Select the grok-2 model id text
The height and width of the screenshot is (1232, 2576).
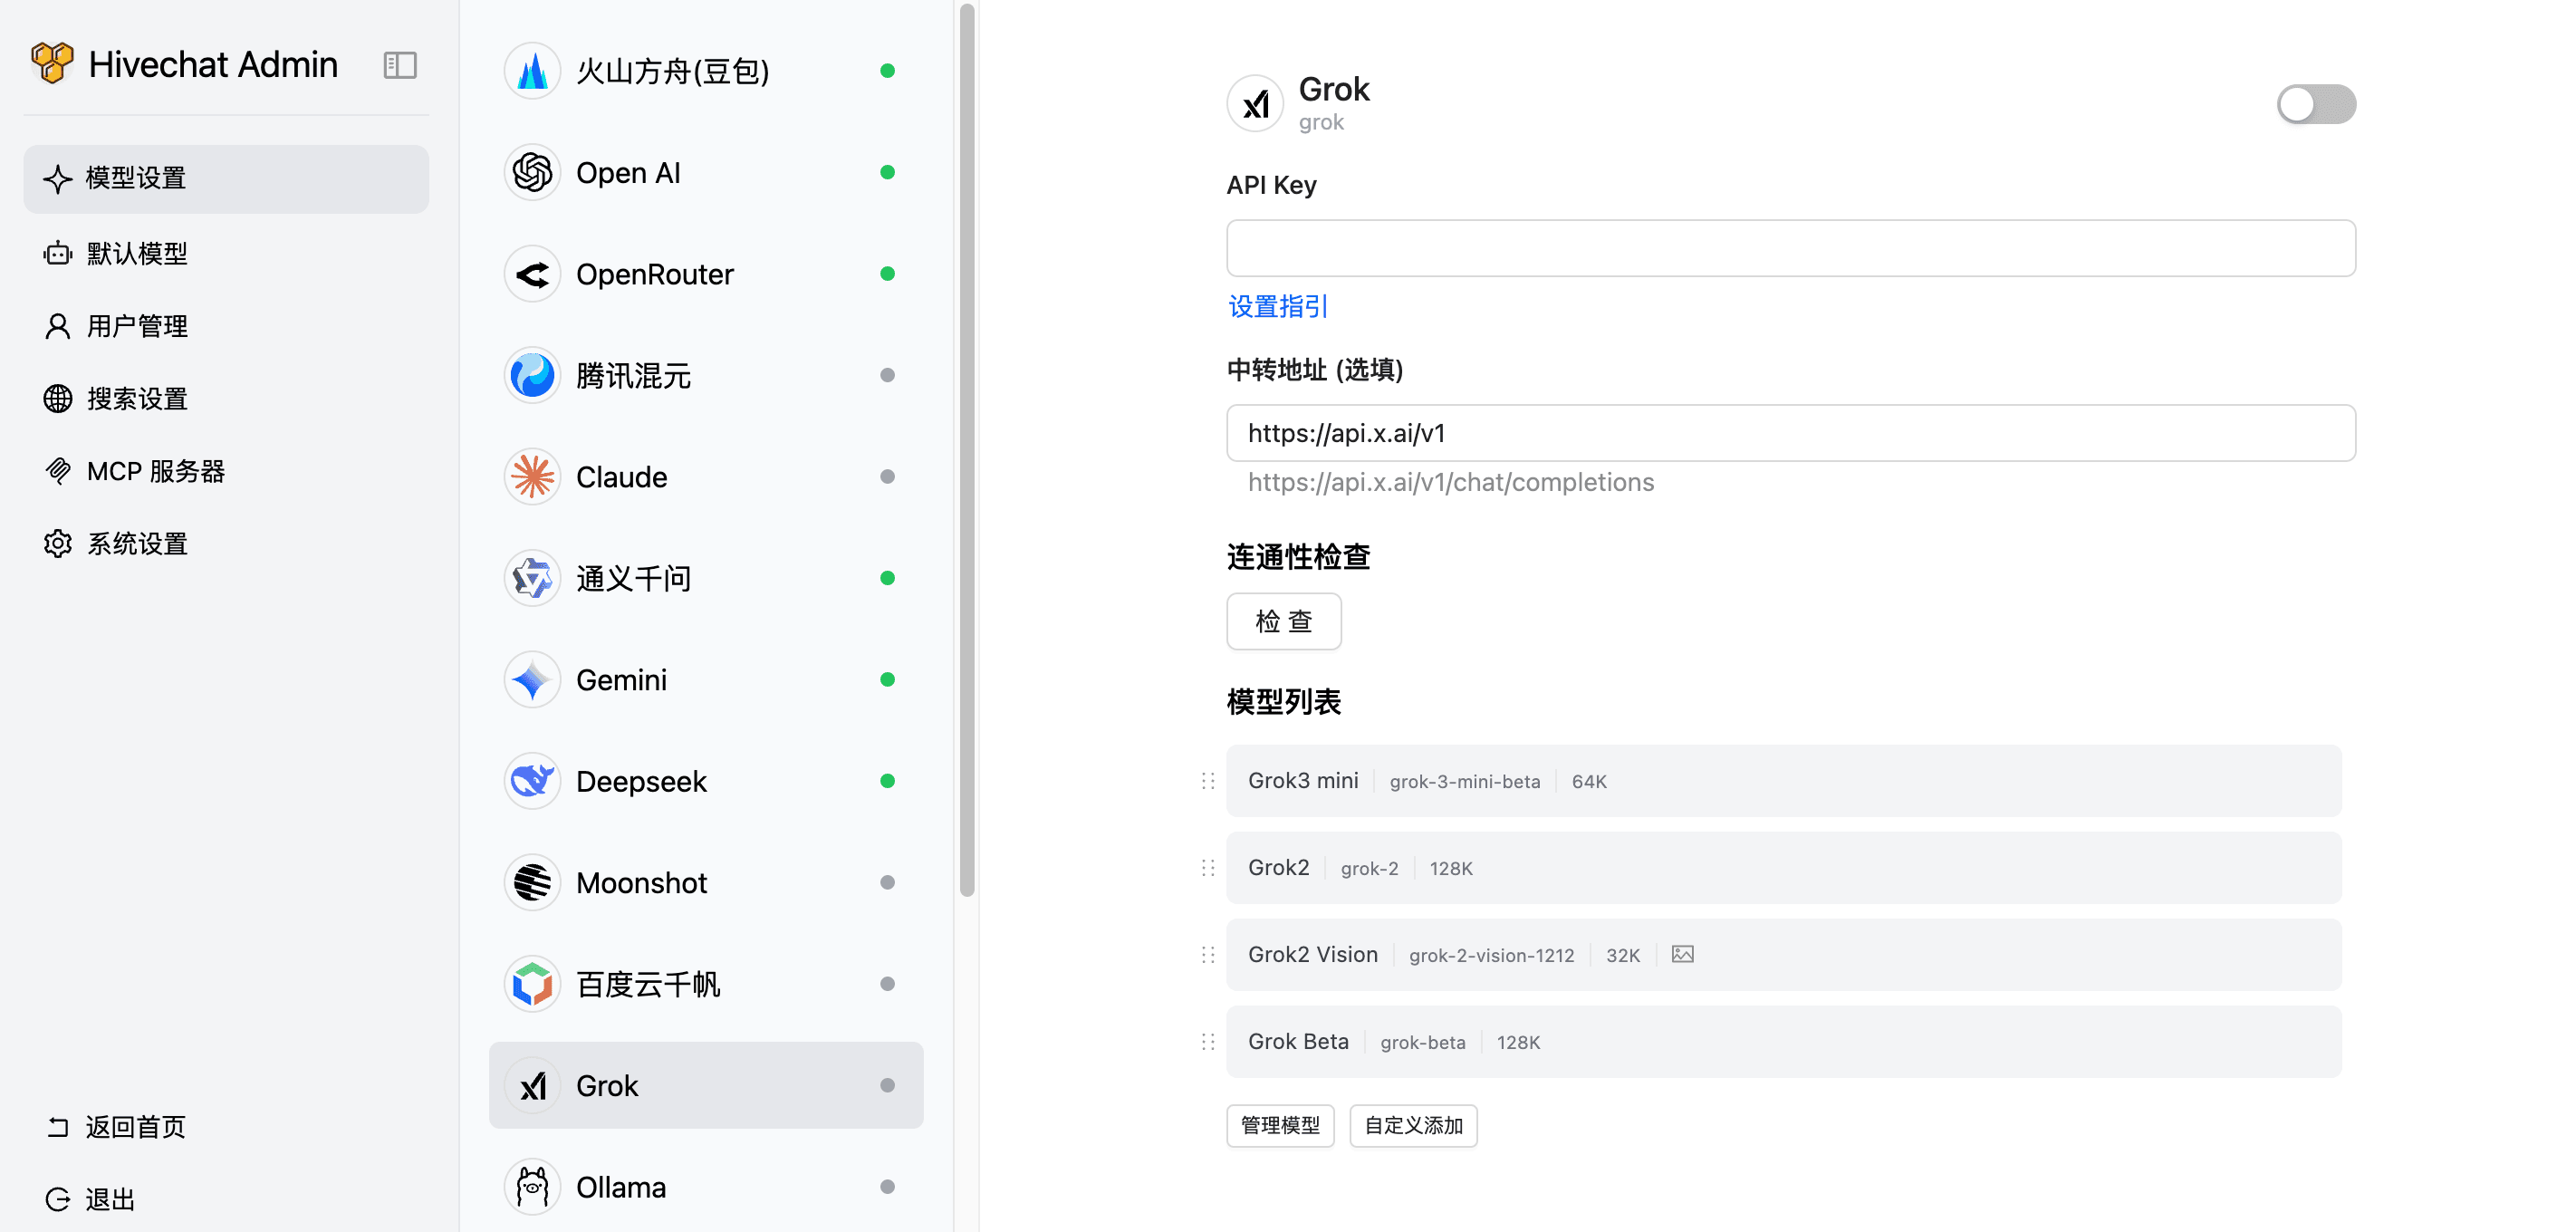click(1369, 868)
